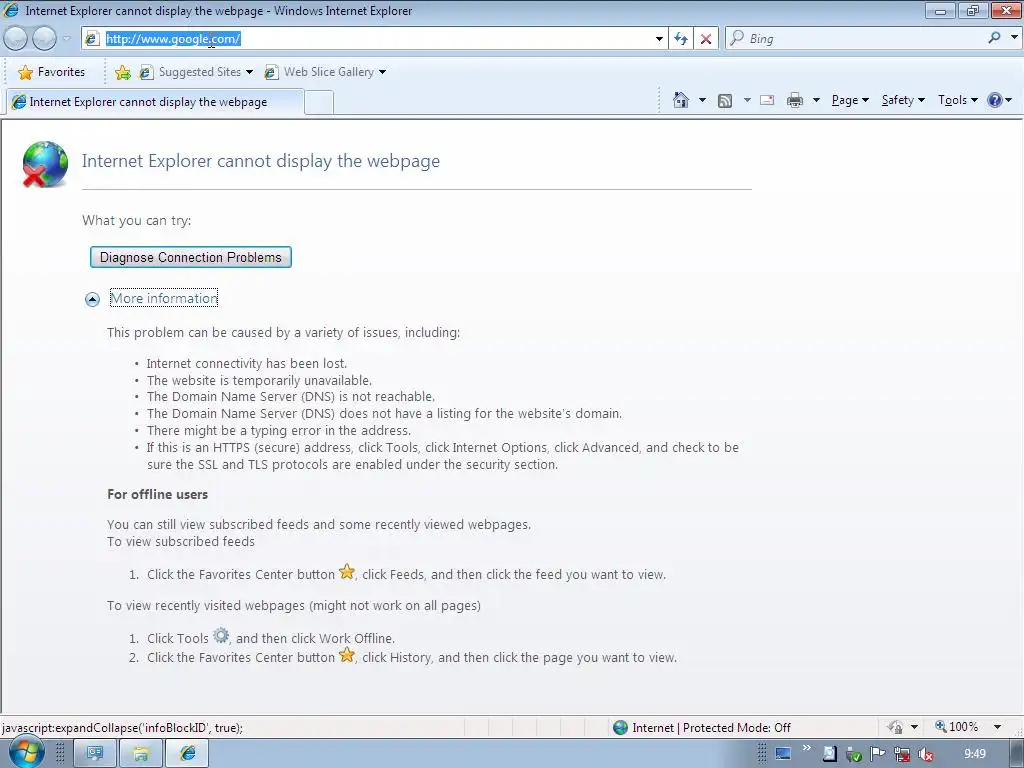This screenshot has width=1024, height=768.
Task: Click the Add to Favorites Bar star icon
Action: coord(122,72)
